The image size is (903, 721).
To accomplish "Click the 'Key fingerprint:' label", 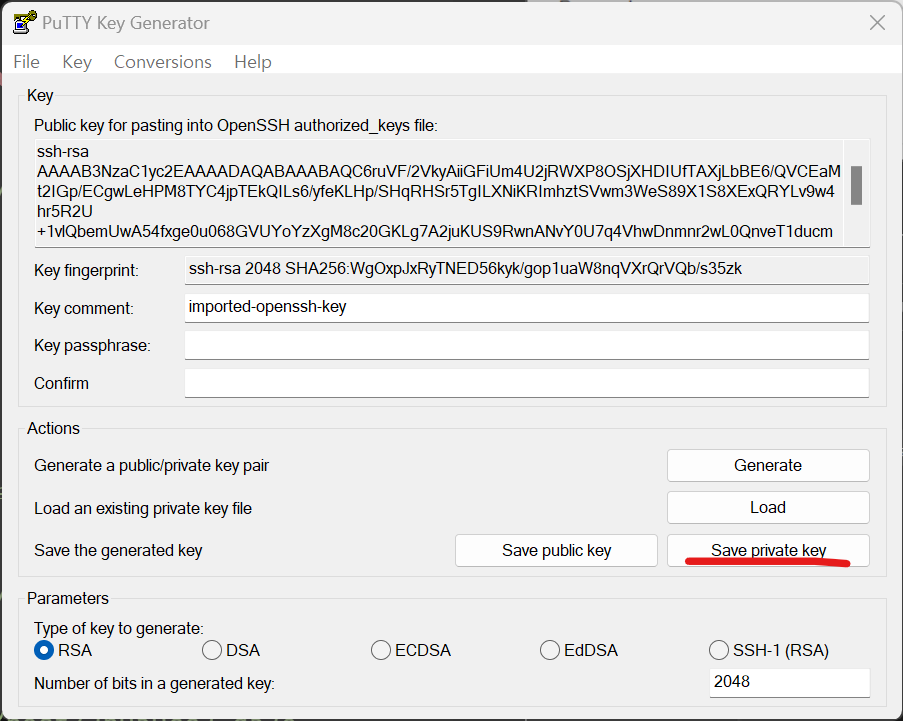I will pyautogui.click(x=86, y=271).
